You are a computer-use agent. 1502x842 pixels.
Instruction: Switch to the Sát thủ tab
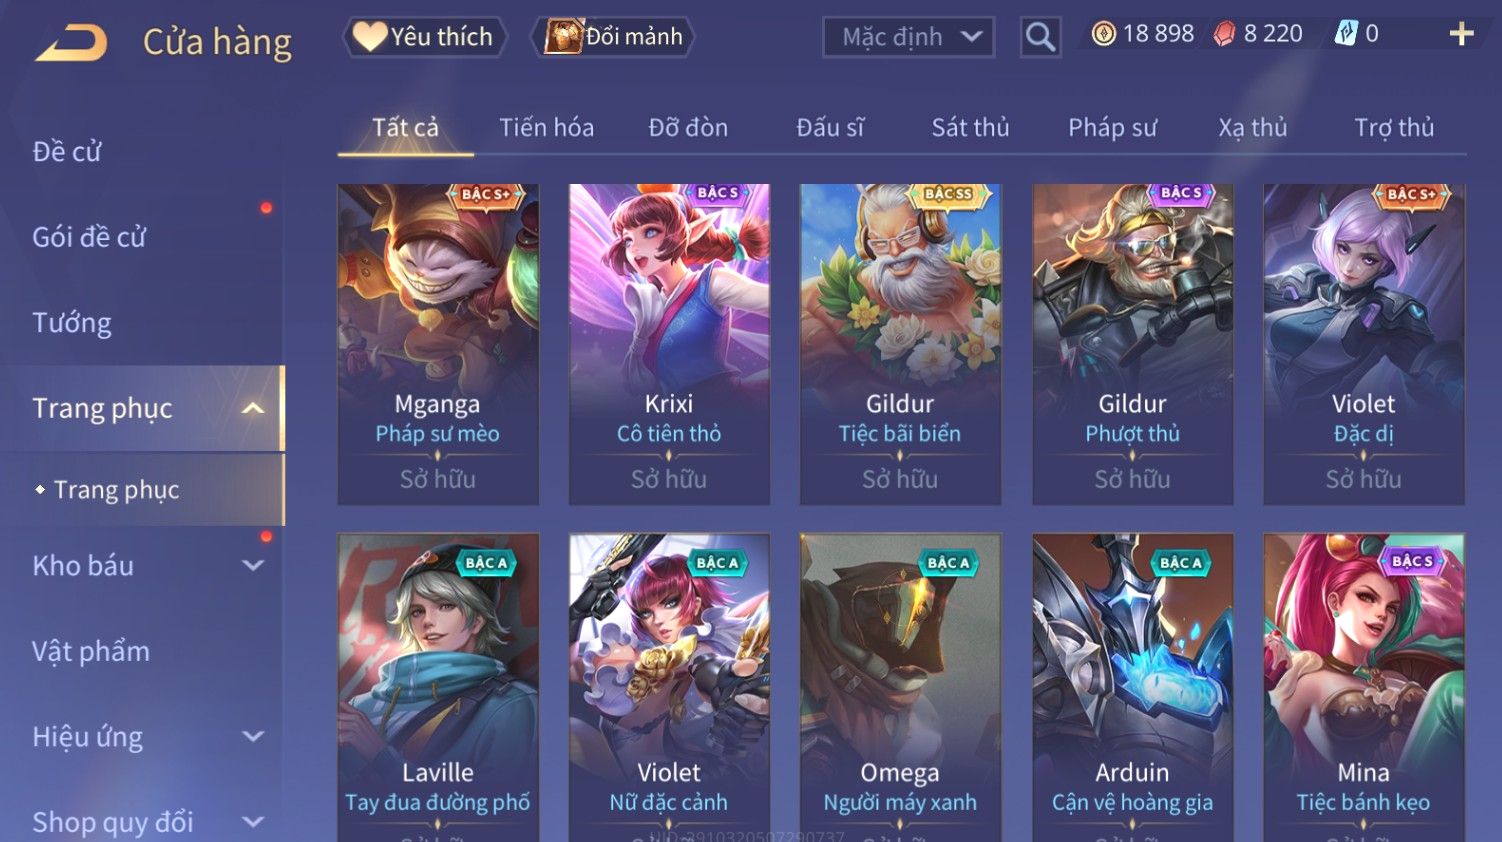click(970, 127)
